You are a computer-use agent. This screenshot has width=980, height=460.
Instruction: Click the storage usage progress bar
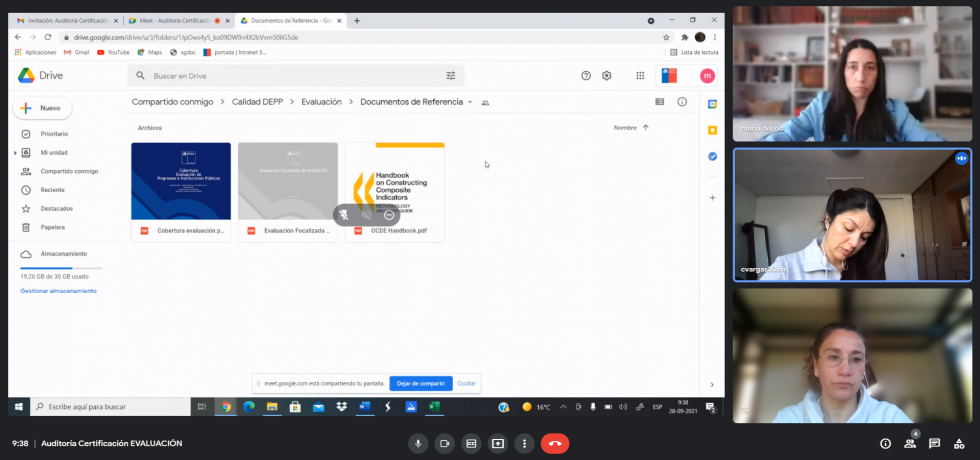pyautogui.click(x=61, y=268)
